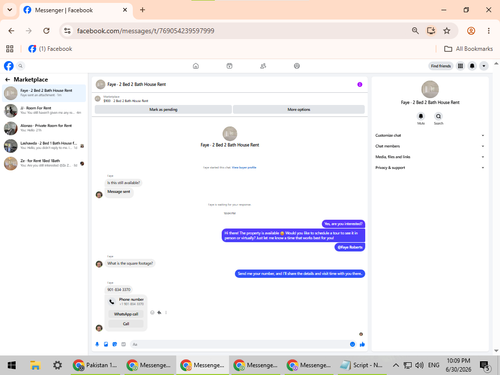Click the address bar URL
Viewport: 500px width, 375px height.
tap(145, 31)
